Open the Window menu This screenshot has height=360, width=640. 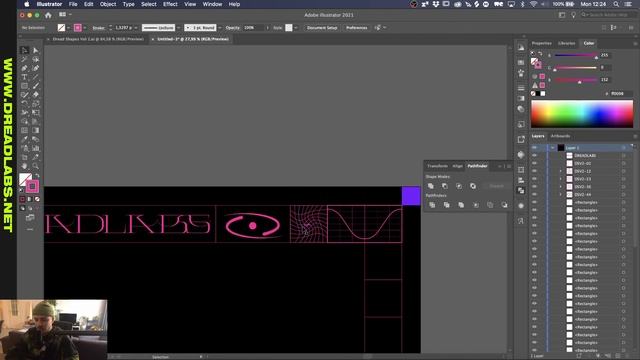(212, 4)
